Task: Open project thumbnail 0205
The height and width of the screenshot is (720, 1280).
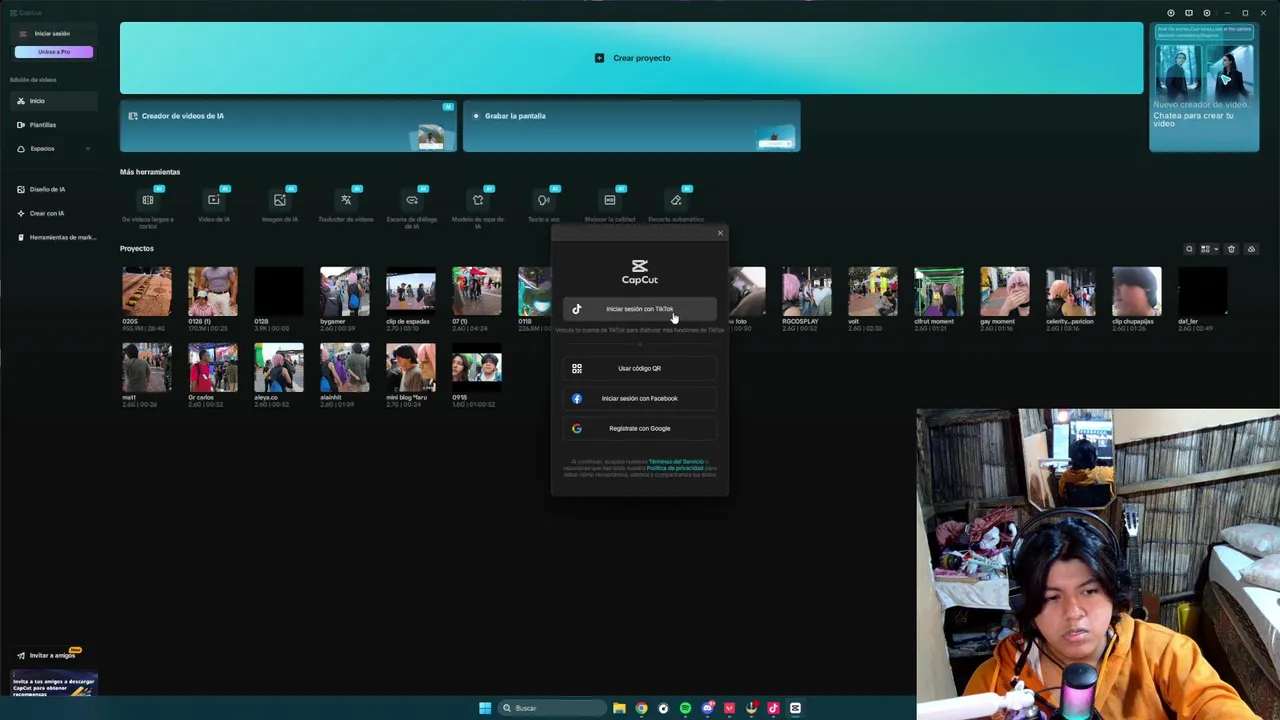Action: click(147, 291)
